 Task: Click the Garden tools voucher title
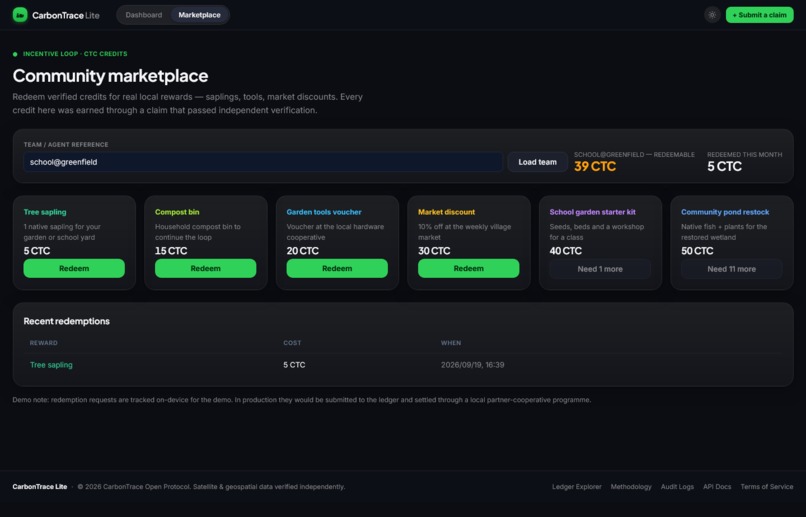point(324,212)
